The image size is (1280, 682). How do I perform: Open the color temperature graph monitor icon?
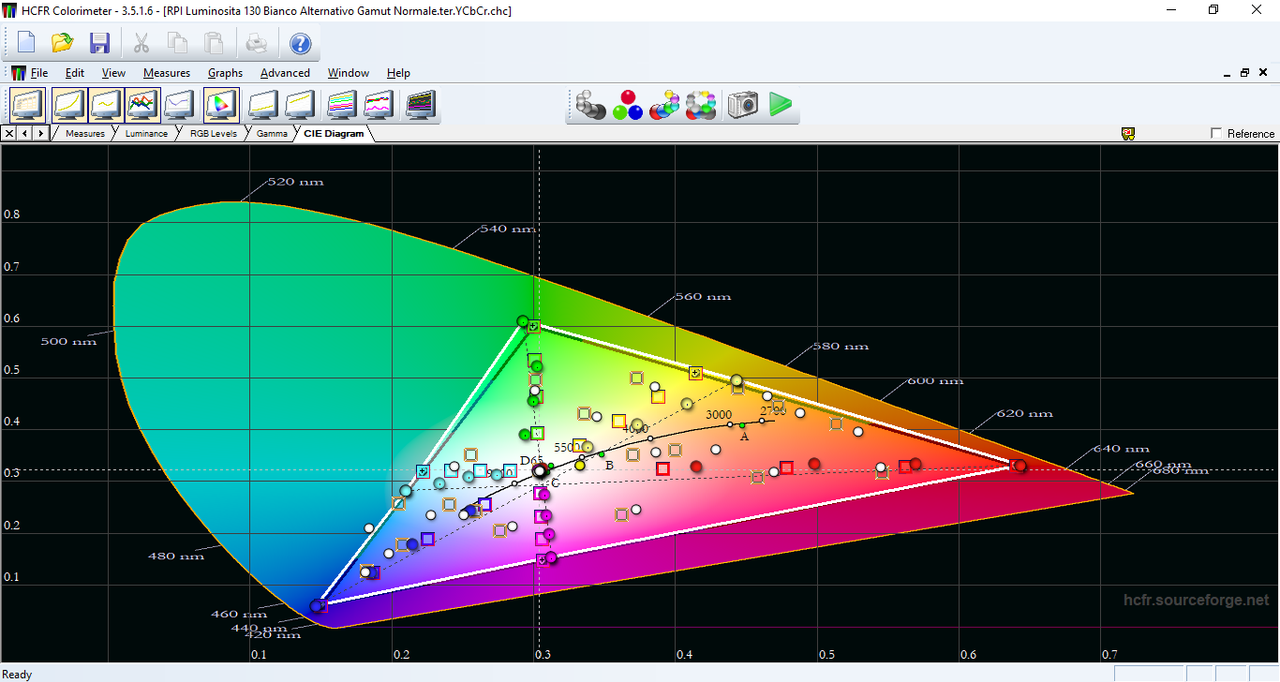coord(180,104)
